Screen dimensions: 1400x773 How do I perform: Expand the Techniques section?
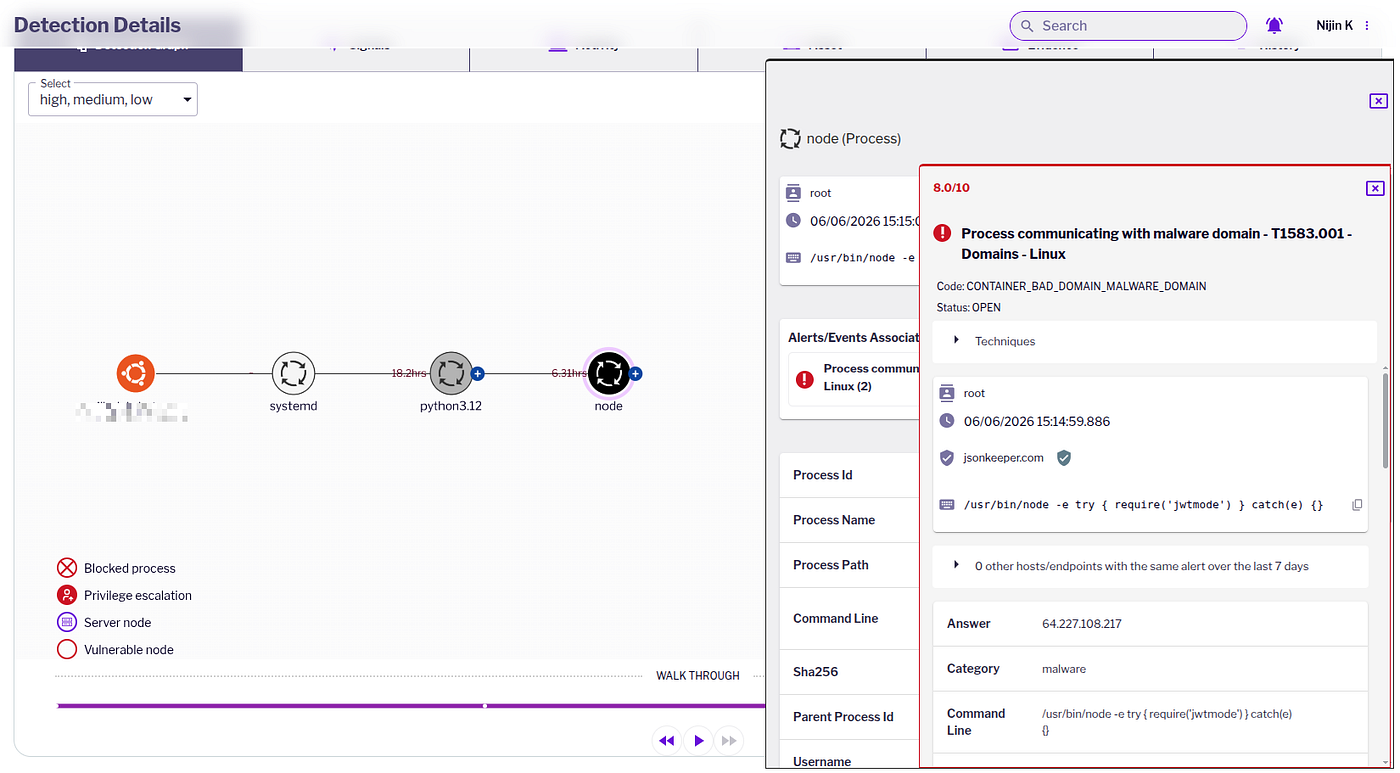point(1154,341)
